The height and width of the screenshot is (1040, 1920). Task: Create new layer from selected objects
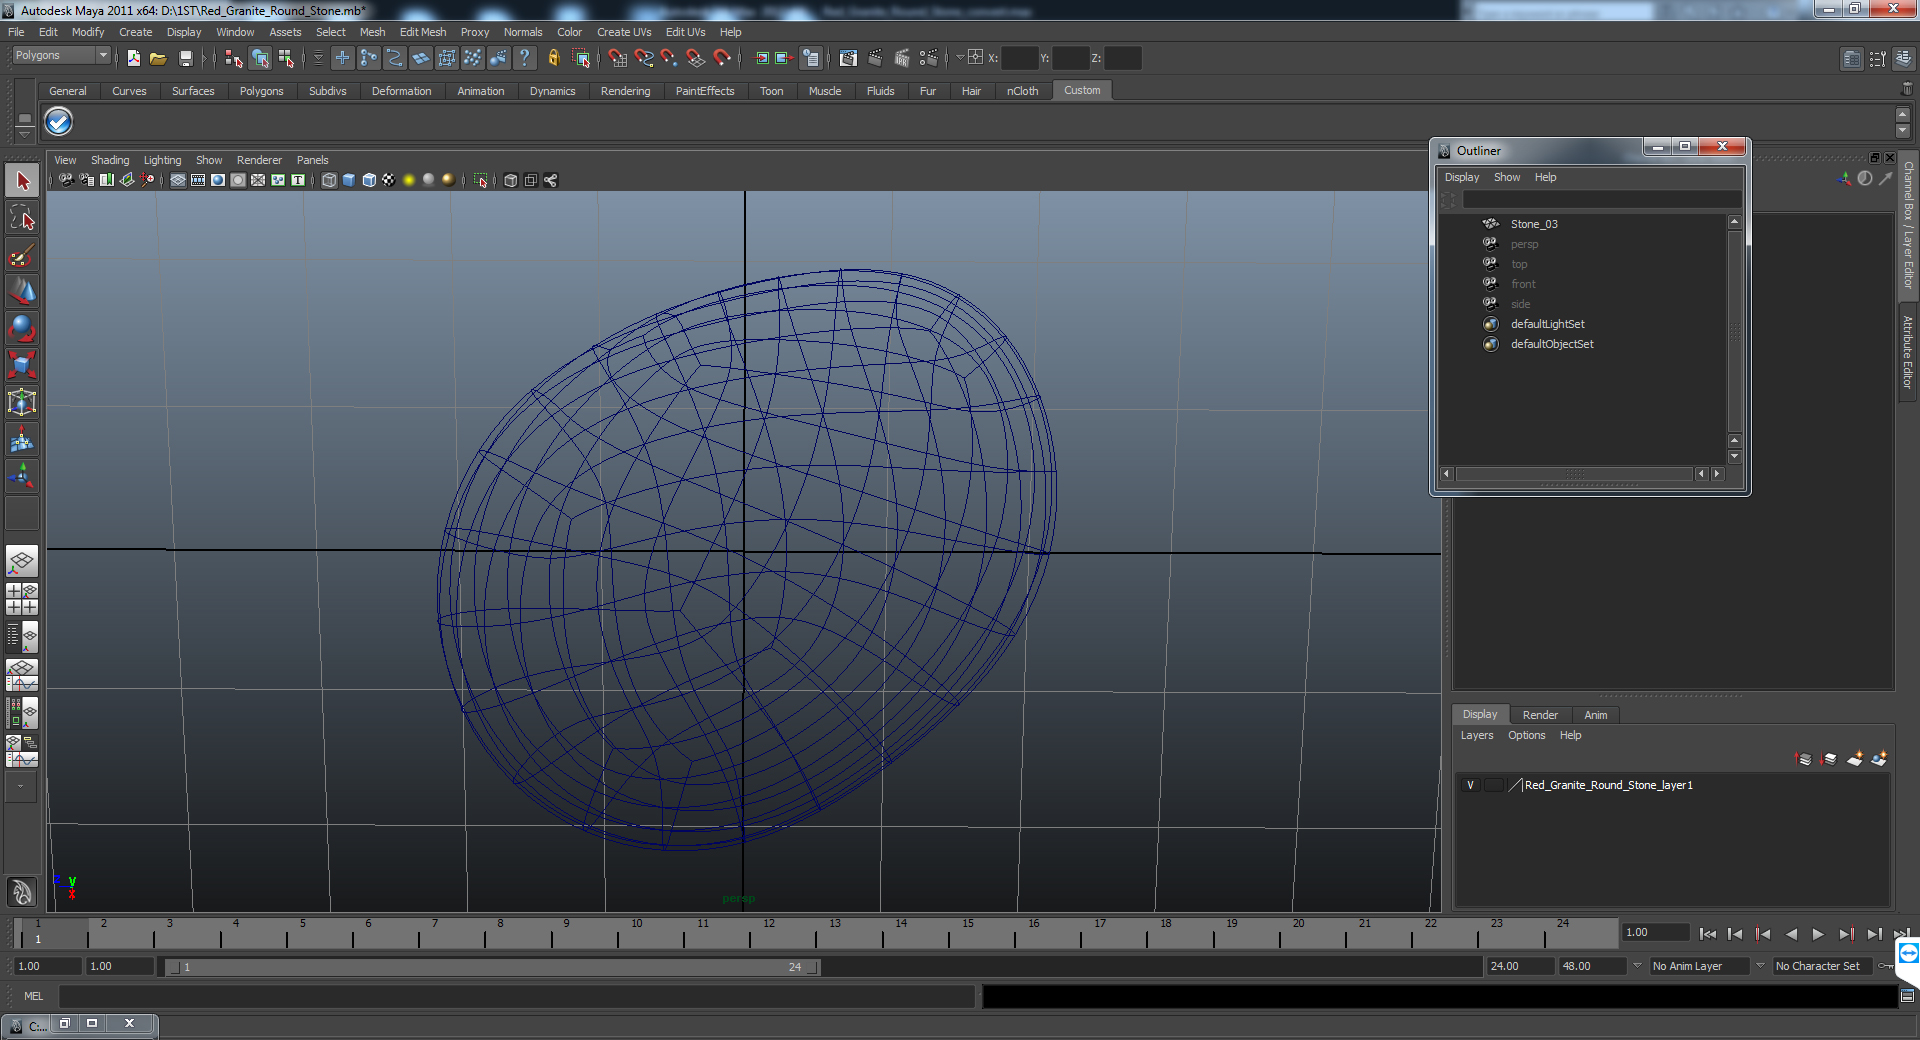tap(1879, 759)
